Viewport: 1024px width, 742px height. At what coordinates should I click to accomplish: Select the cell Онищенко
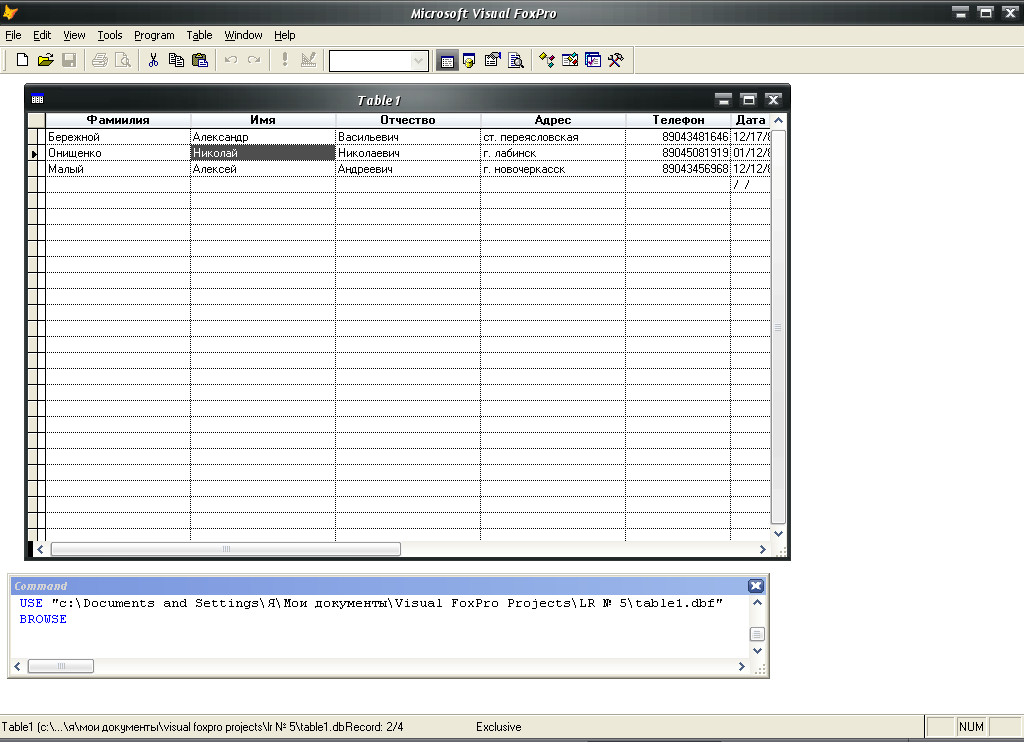(x=118, y=153)
